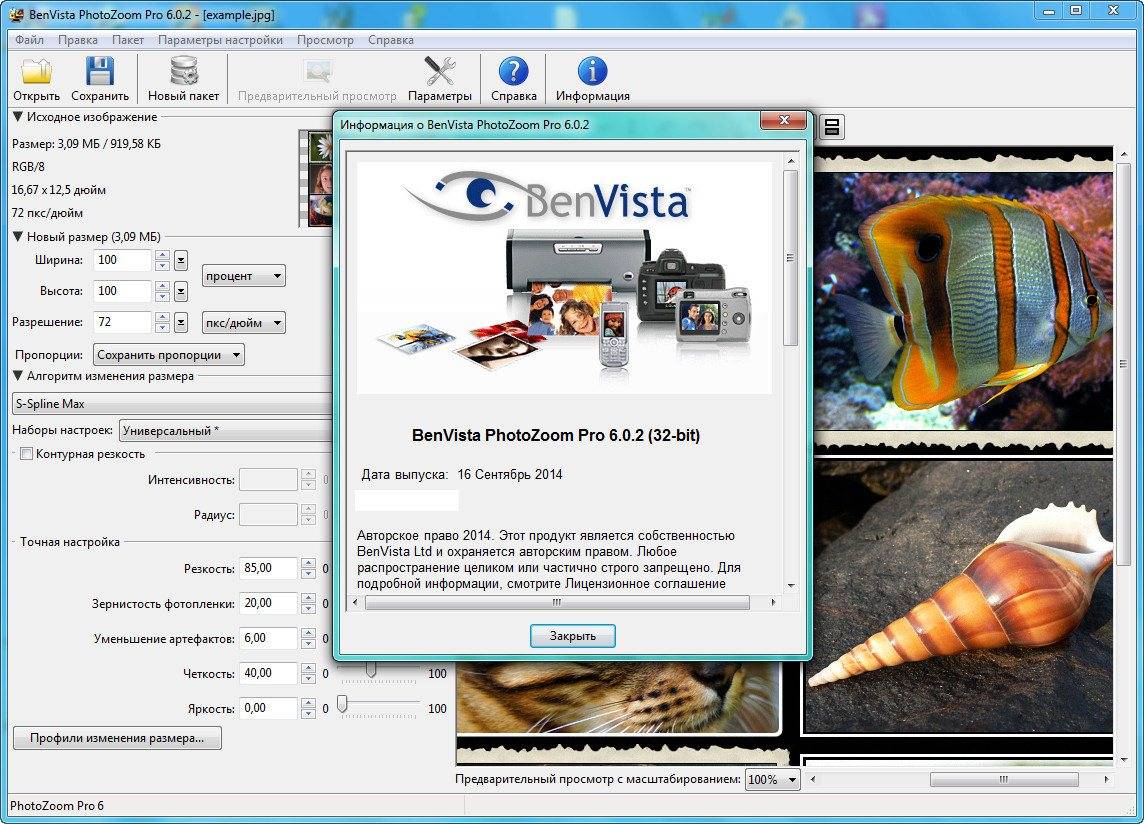1144x824 pixels.
Task: Decrease Высота with the down spinner
Action: tap(162, 296)
